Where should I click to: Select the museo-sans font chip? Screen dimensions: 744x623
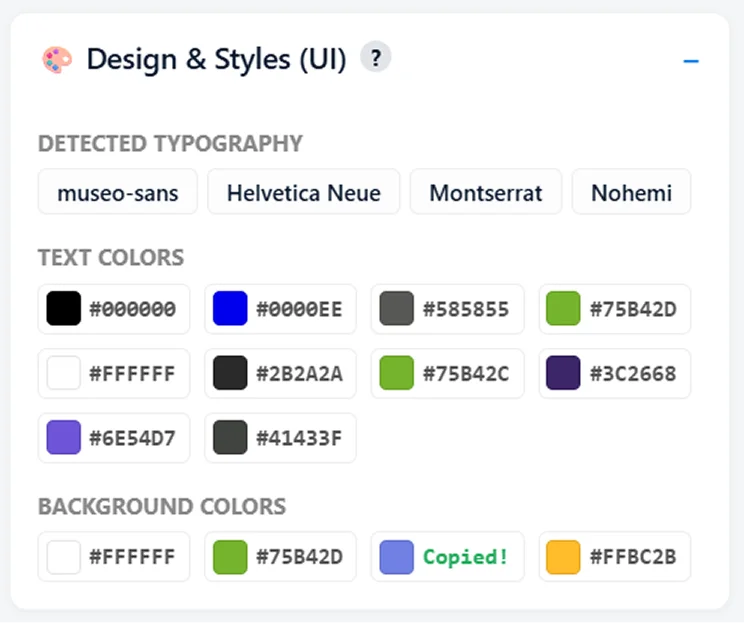[x=118, y=193]
